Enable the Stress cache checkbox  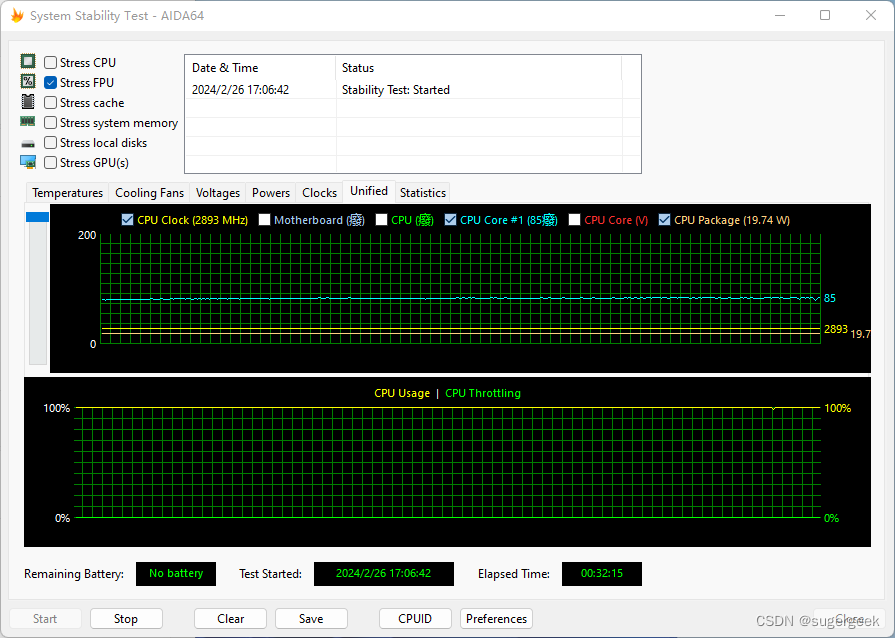coord(50,102)
